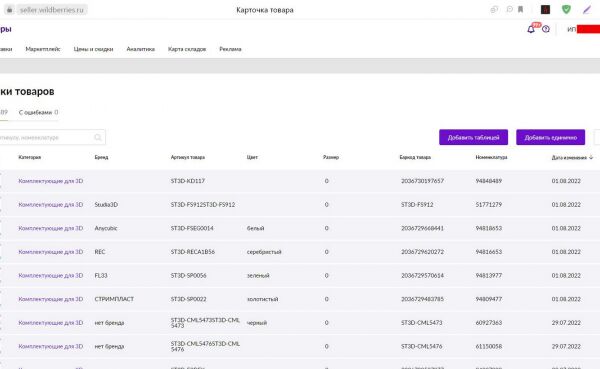Select article cell ST3D-SP0022

(x=188, y=299)
